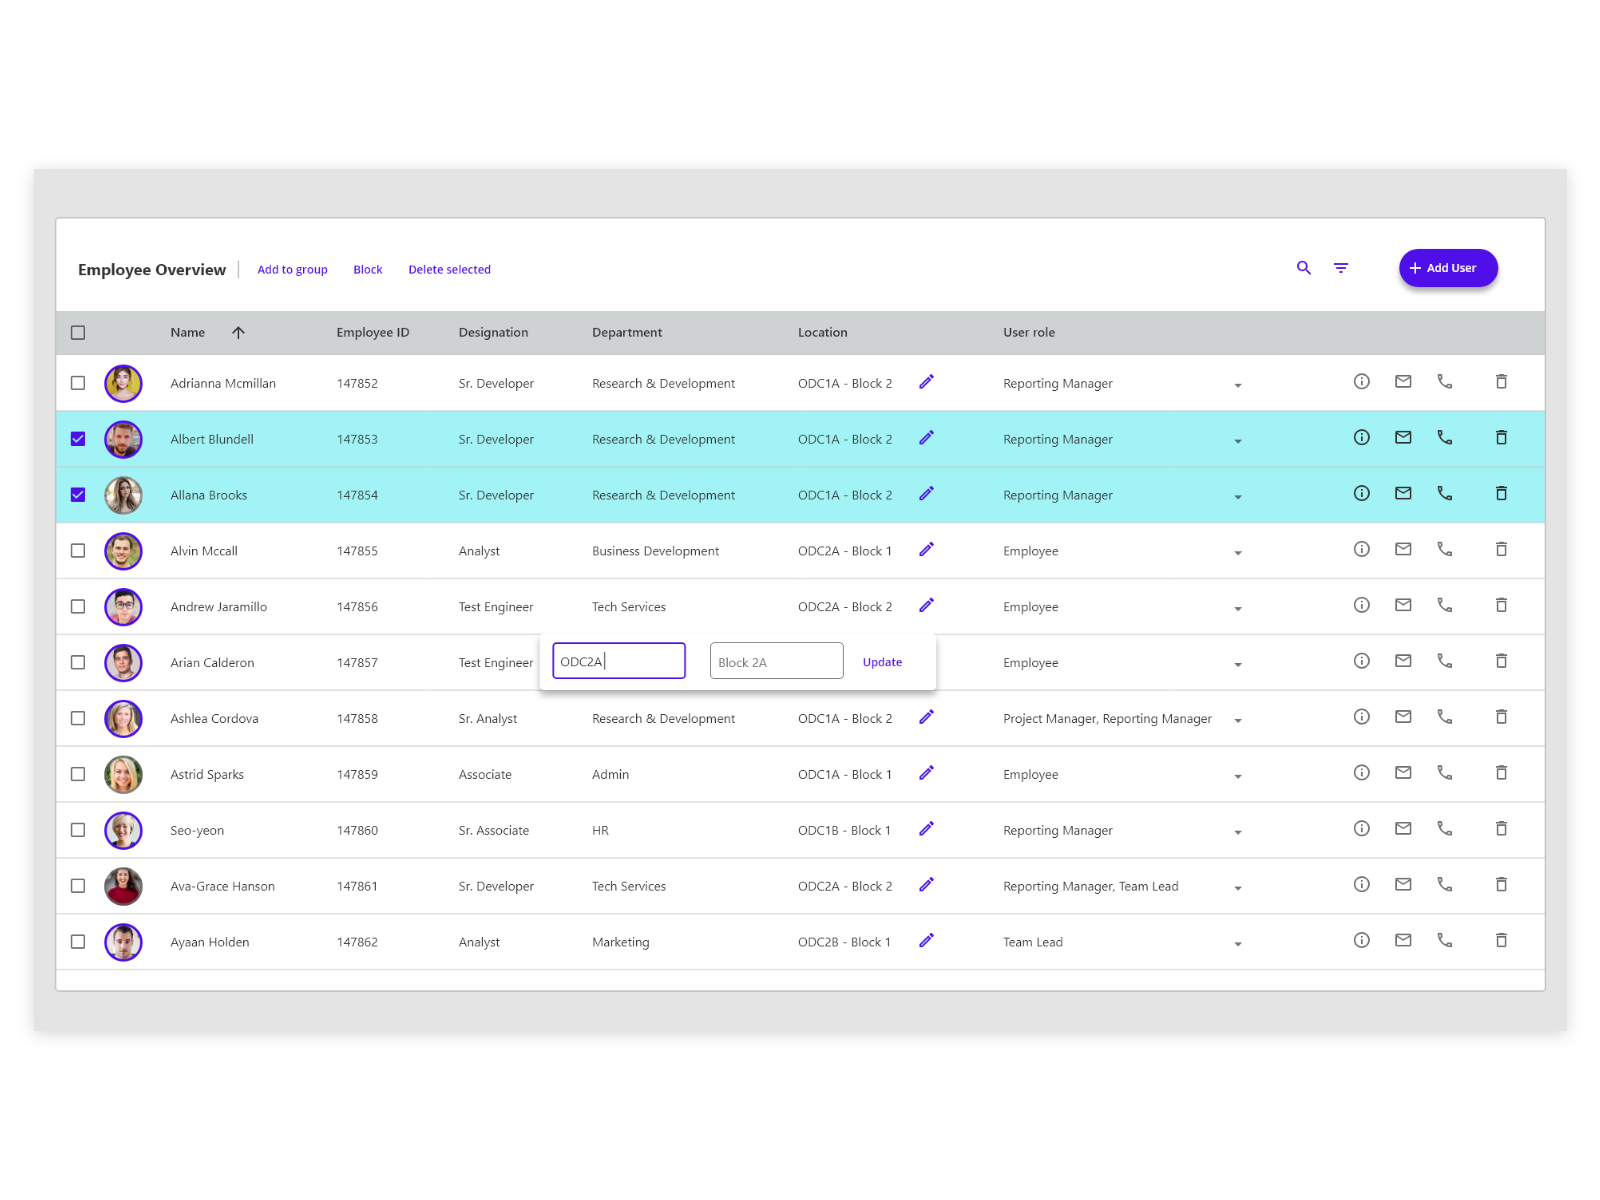The width and height of the screenshot is (1600, 1200).
Task: Click inside the ODC2A location input field
Action: 618,660
